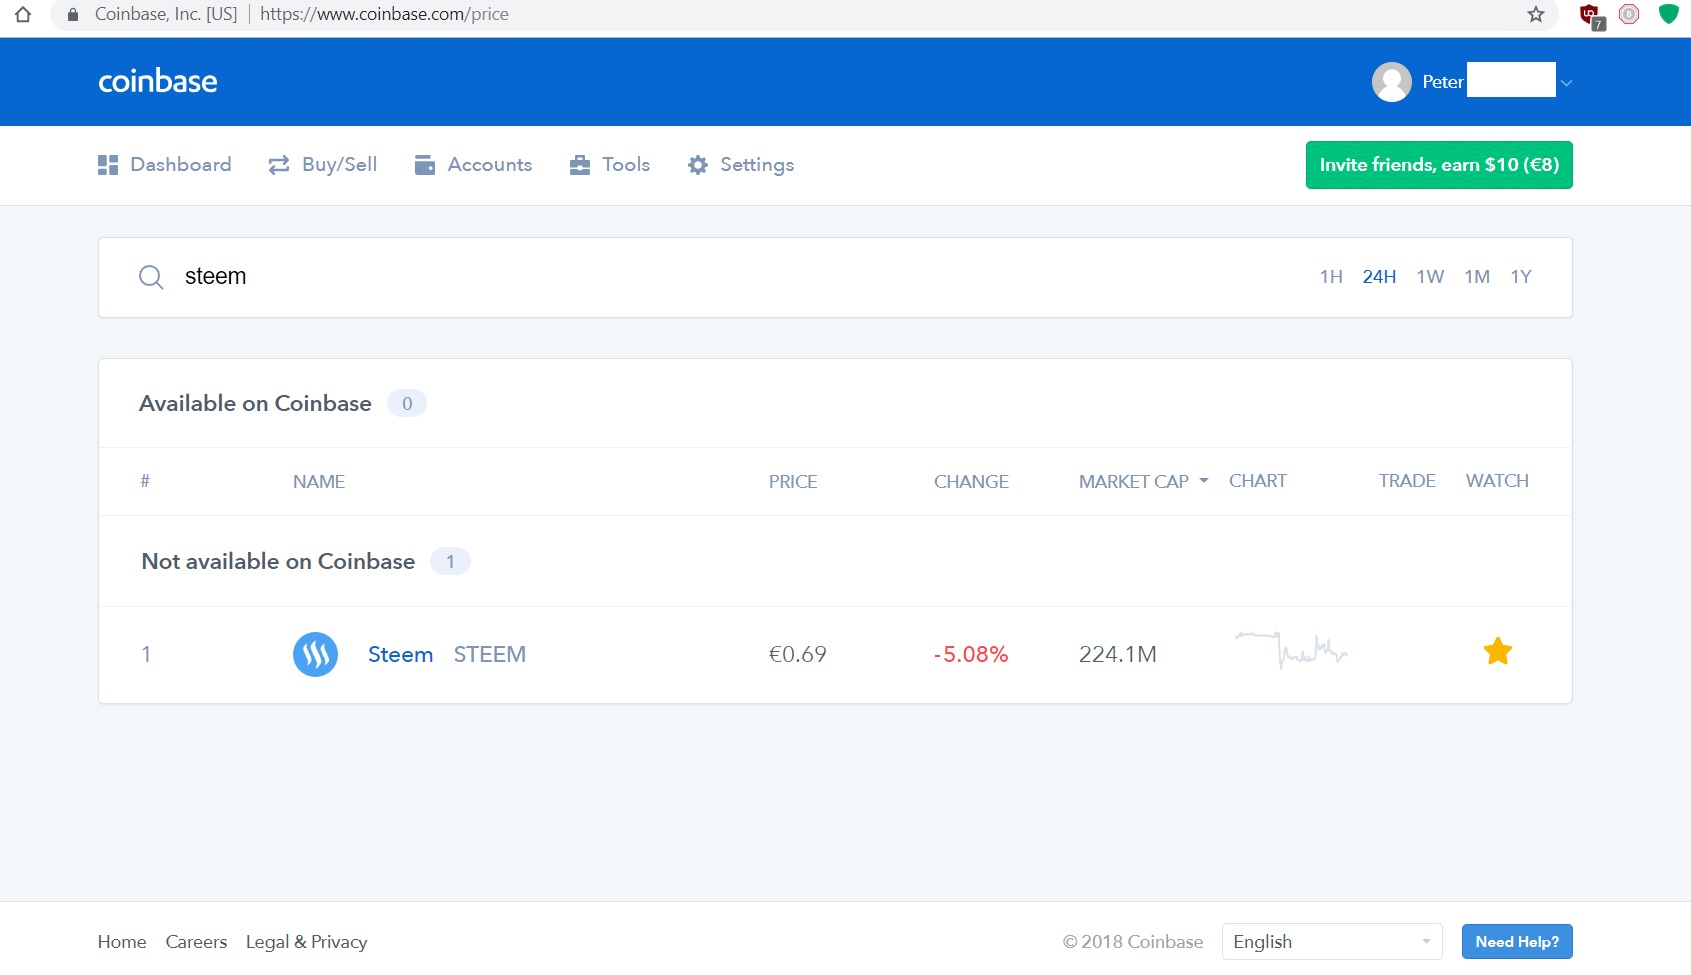Click the WATCH column header

pos(1497,481)
